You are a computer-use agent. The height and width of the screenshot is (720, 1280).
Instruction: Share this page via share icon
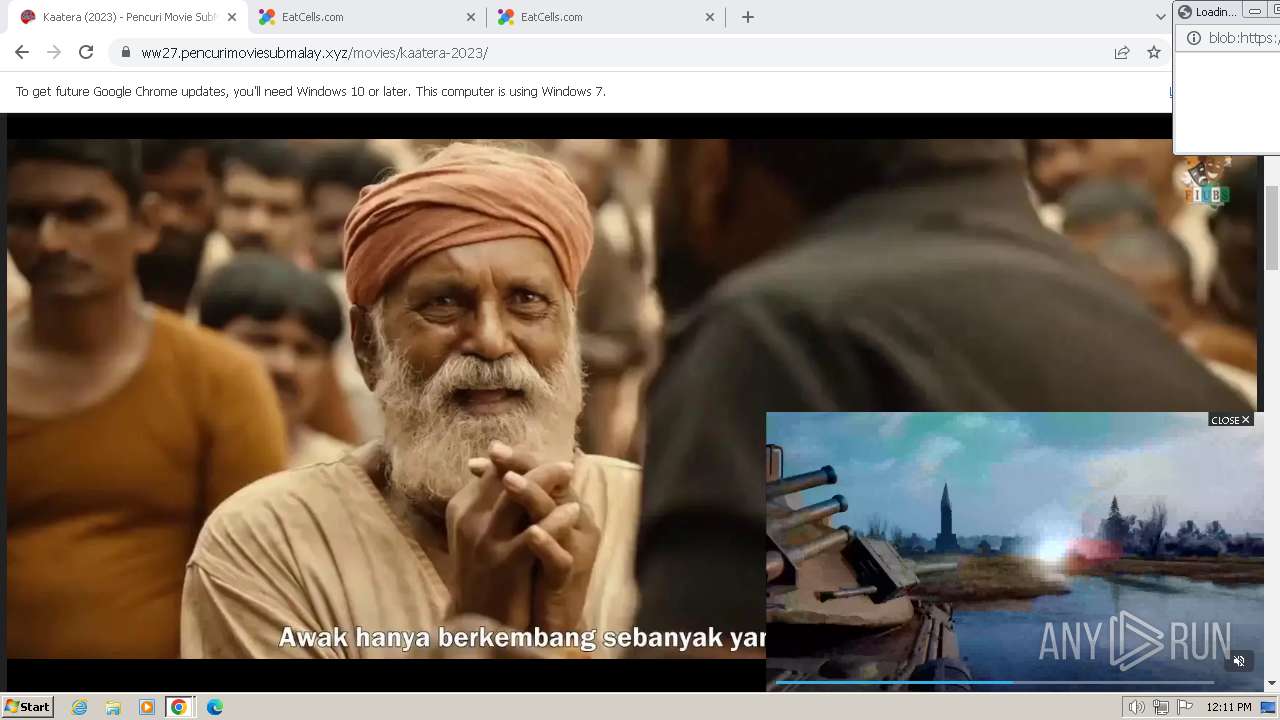click(1122, 53)
